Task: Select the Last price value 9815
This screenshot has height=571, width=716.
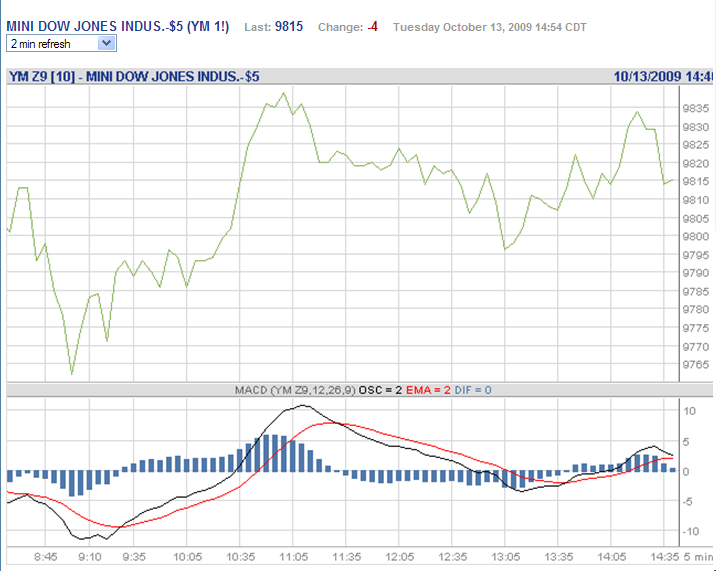Action: click(x=289, y=26)
